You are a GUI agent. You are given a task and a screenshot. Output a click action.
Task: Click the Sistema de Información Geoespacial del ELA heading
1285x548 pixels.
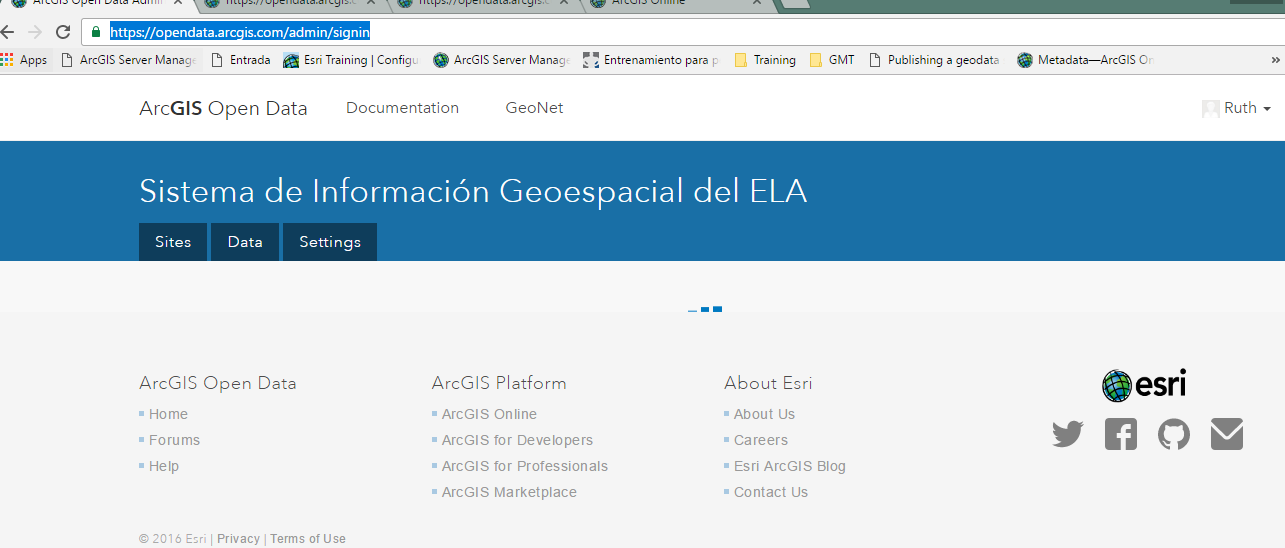point(473,191)
